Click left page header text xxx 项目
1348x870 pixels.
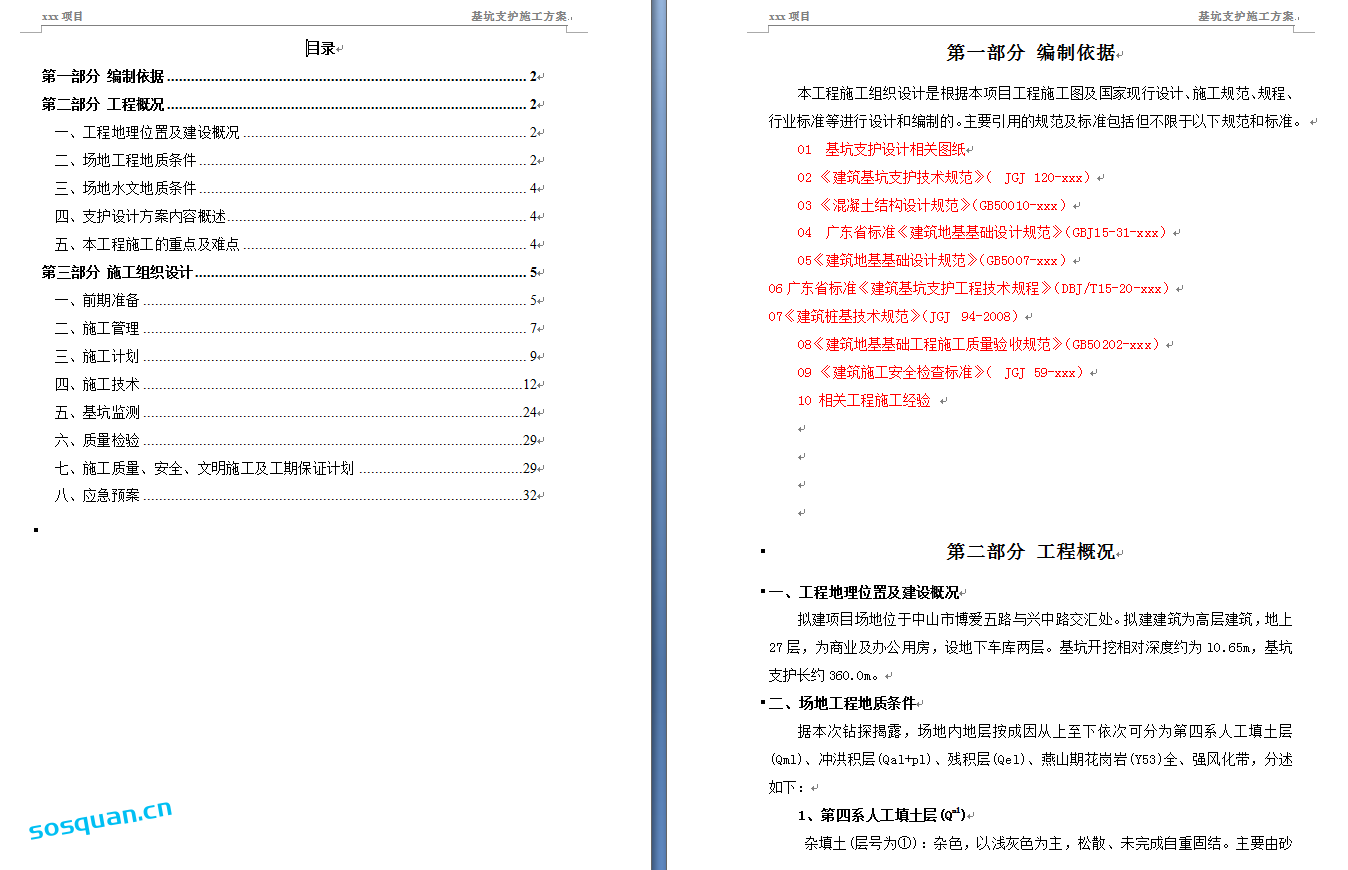pos(62,16)
